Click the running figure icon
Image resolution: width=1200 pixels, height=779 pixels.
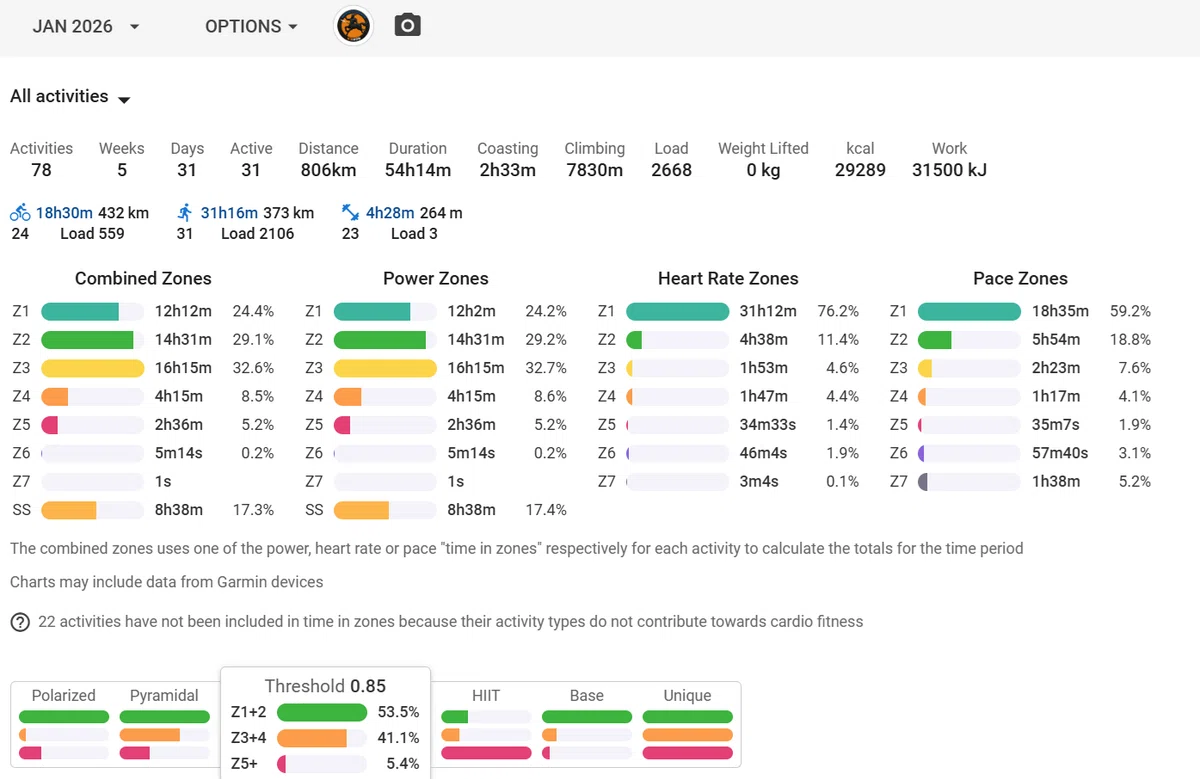[185, 212]
